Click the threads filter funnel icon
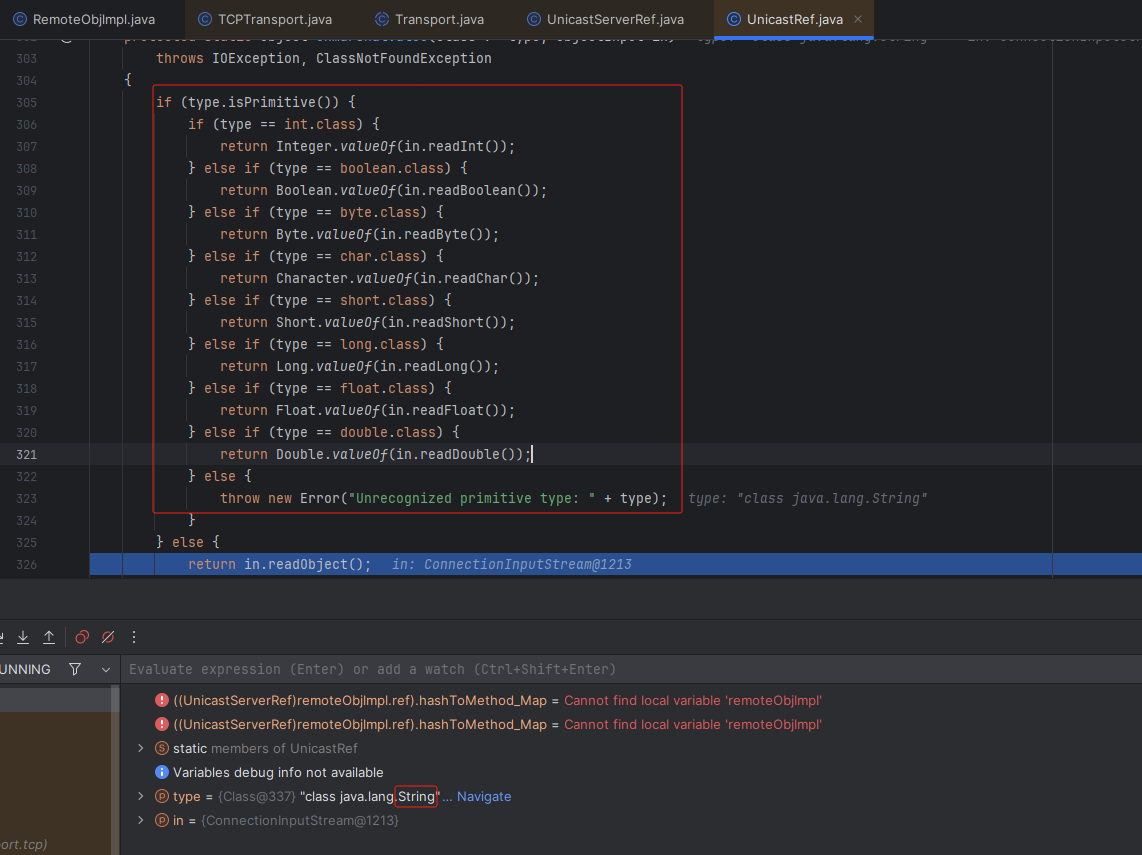 pyautogui.click(x=75, y=669)
